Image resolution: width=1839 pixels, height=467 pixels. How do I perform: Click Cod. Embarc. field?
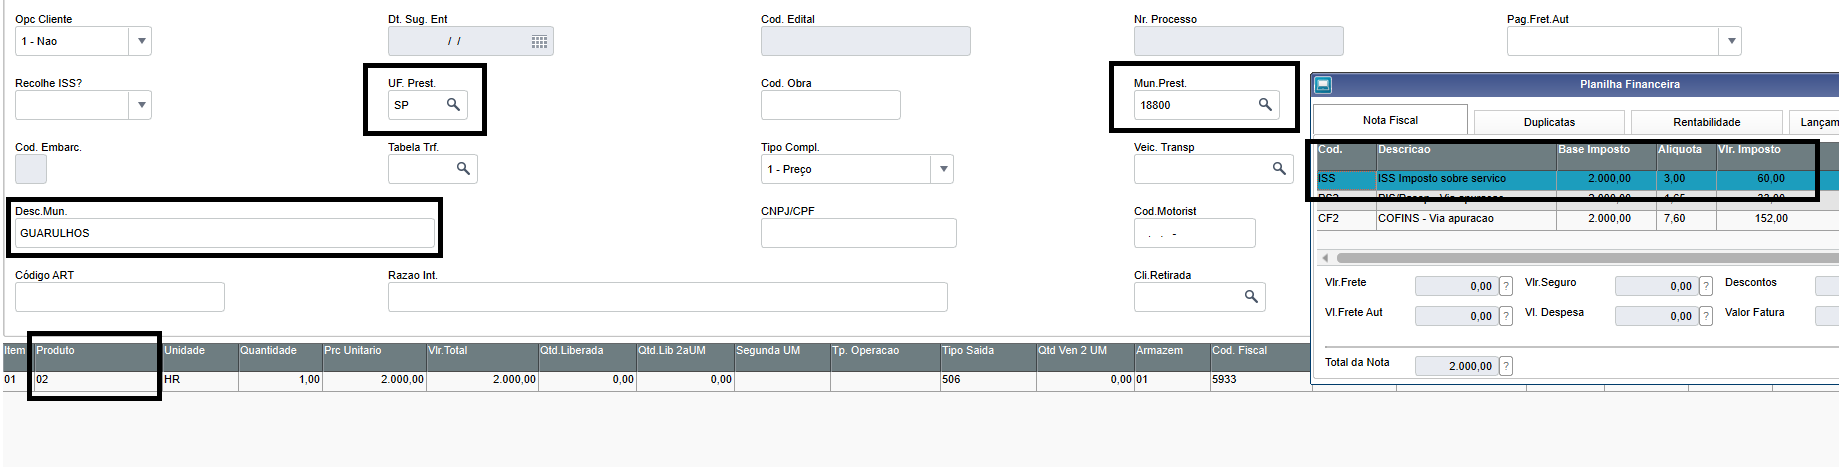(30, 169)
